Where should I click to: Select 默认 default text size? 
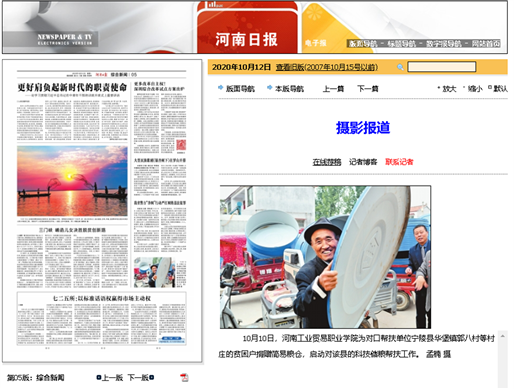[x=500, y=89]
